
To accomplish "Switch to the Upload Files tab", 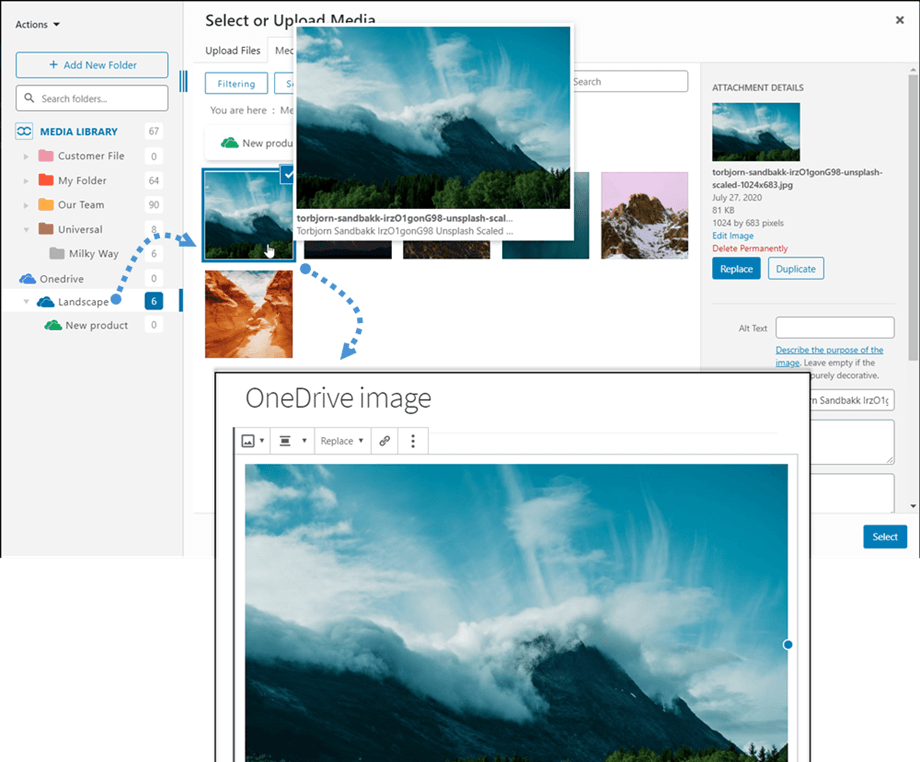I will pyautogui.click(x=233, y=50).
